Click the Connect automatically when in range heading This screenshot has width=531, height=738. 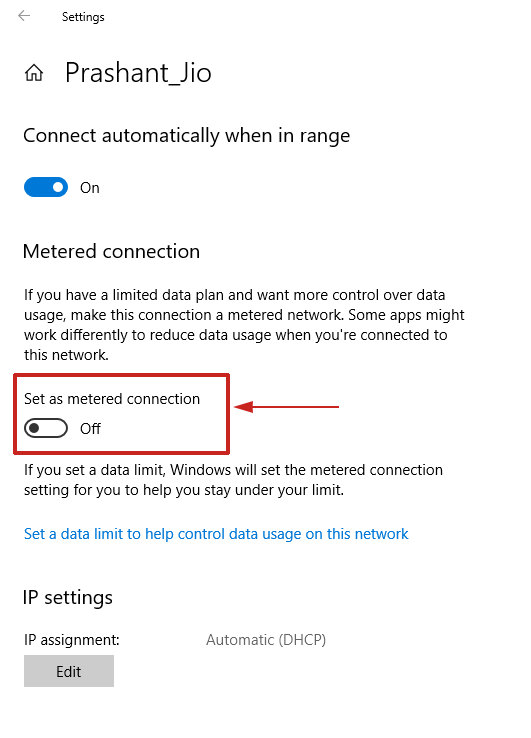(186, 136)
